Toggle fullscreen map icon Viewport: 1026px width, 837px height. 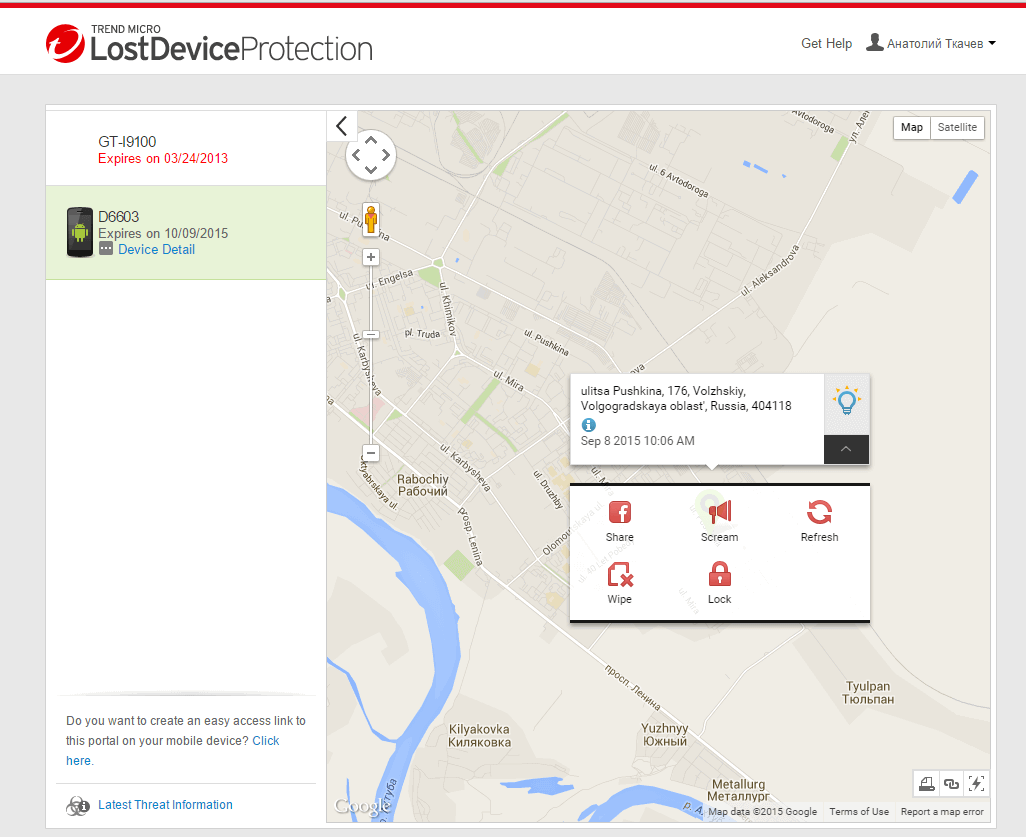(x=976, y=783)
